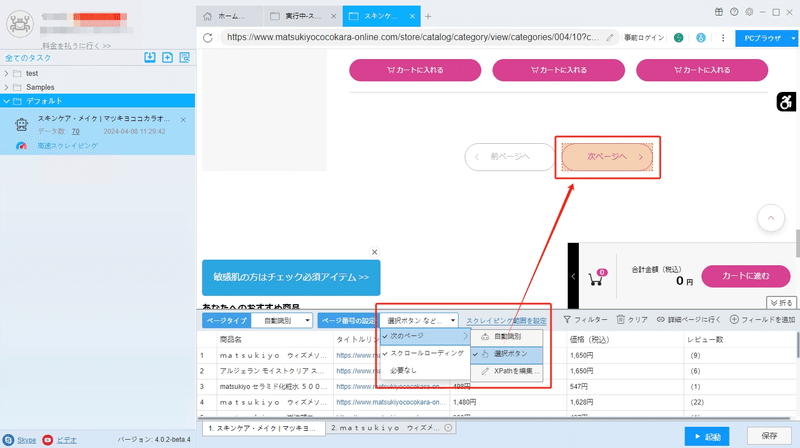Click the 前ページへ previous page button
Image resolution: width=800 pixels, height=448 pixels.
[x=509, y=157]
